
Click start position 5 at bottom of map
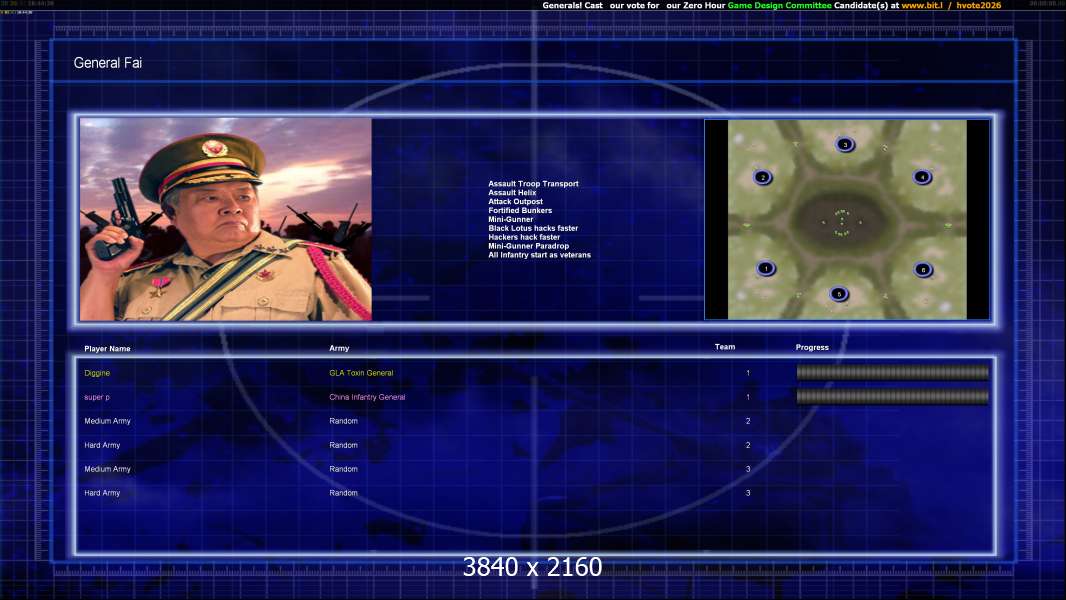click(x=839, y=294)
